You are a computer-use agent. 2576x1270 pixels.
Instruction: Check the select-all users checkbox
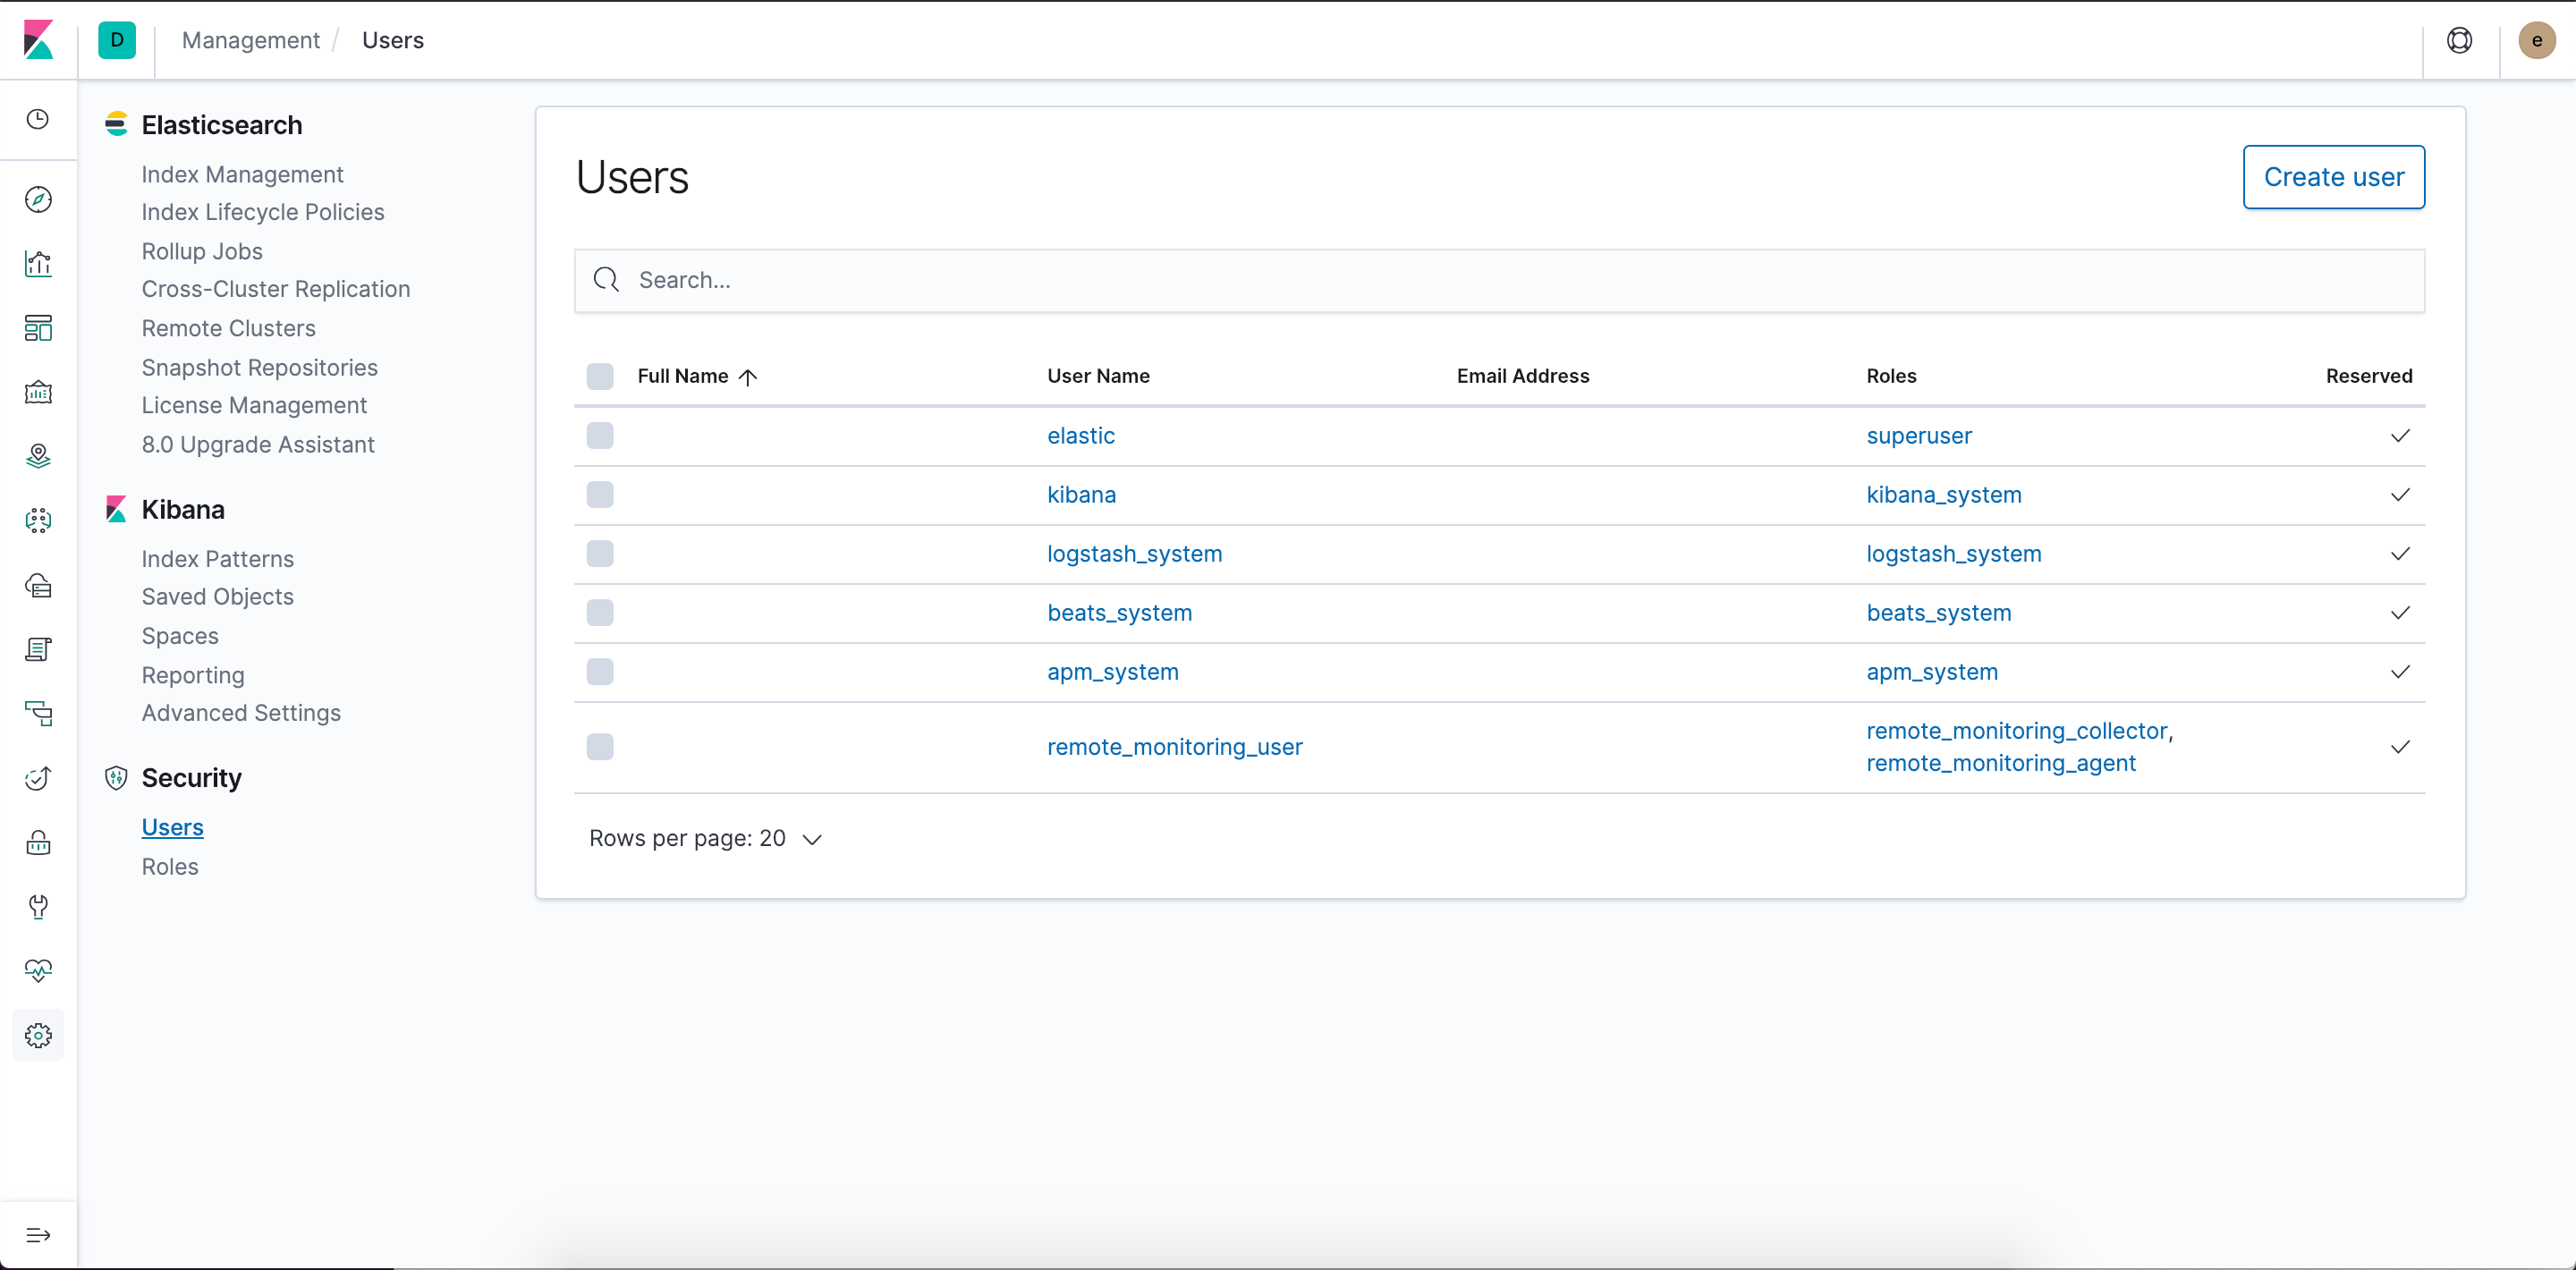pos(600,376)
